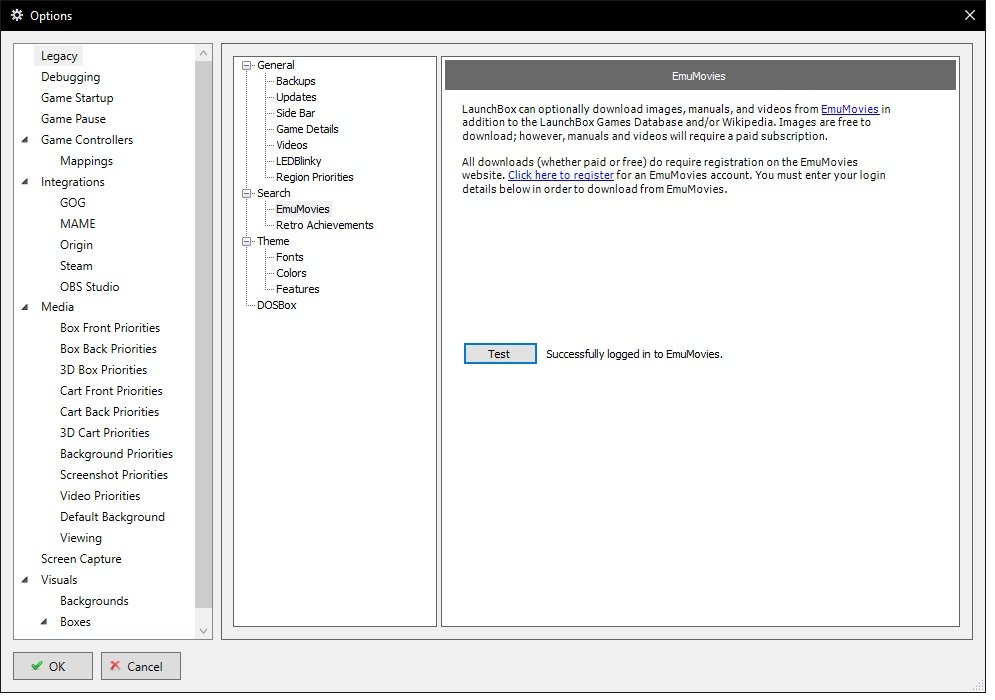Image resolution: width=995 pixels, height=700 pixels.
Task: Select Fonts under Theme
Action: (289, 257)
